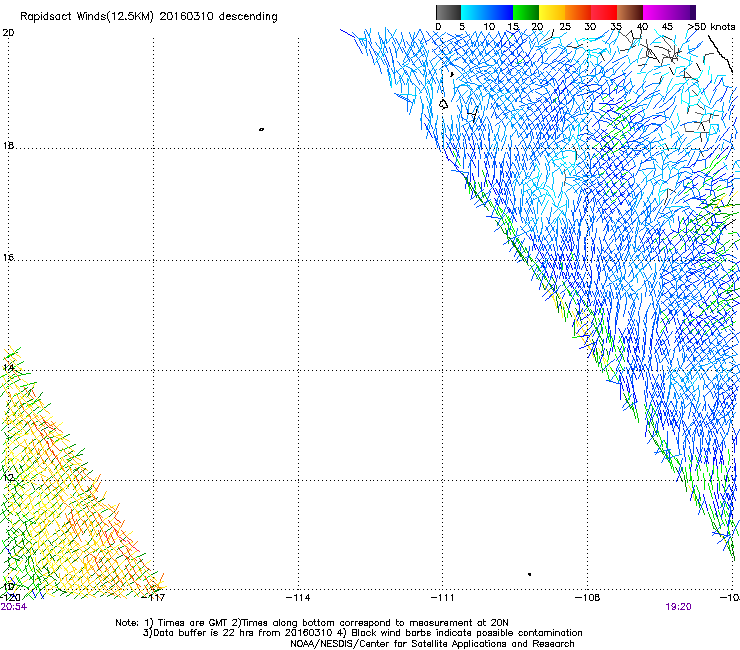Click the '>50 knots' legend label
The height and width of the screenshot is (650, 740).
pyautogui.click(x=711, y=27)
